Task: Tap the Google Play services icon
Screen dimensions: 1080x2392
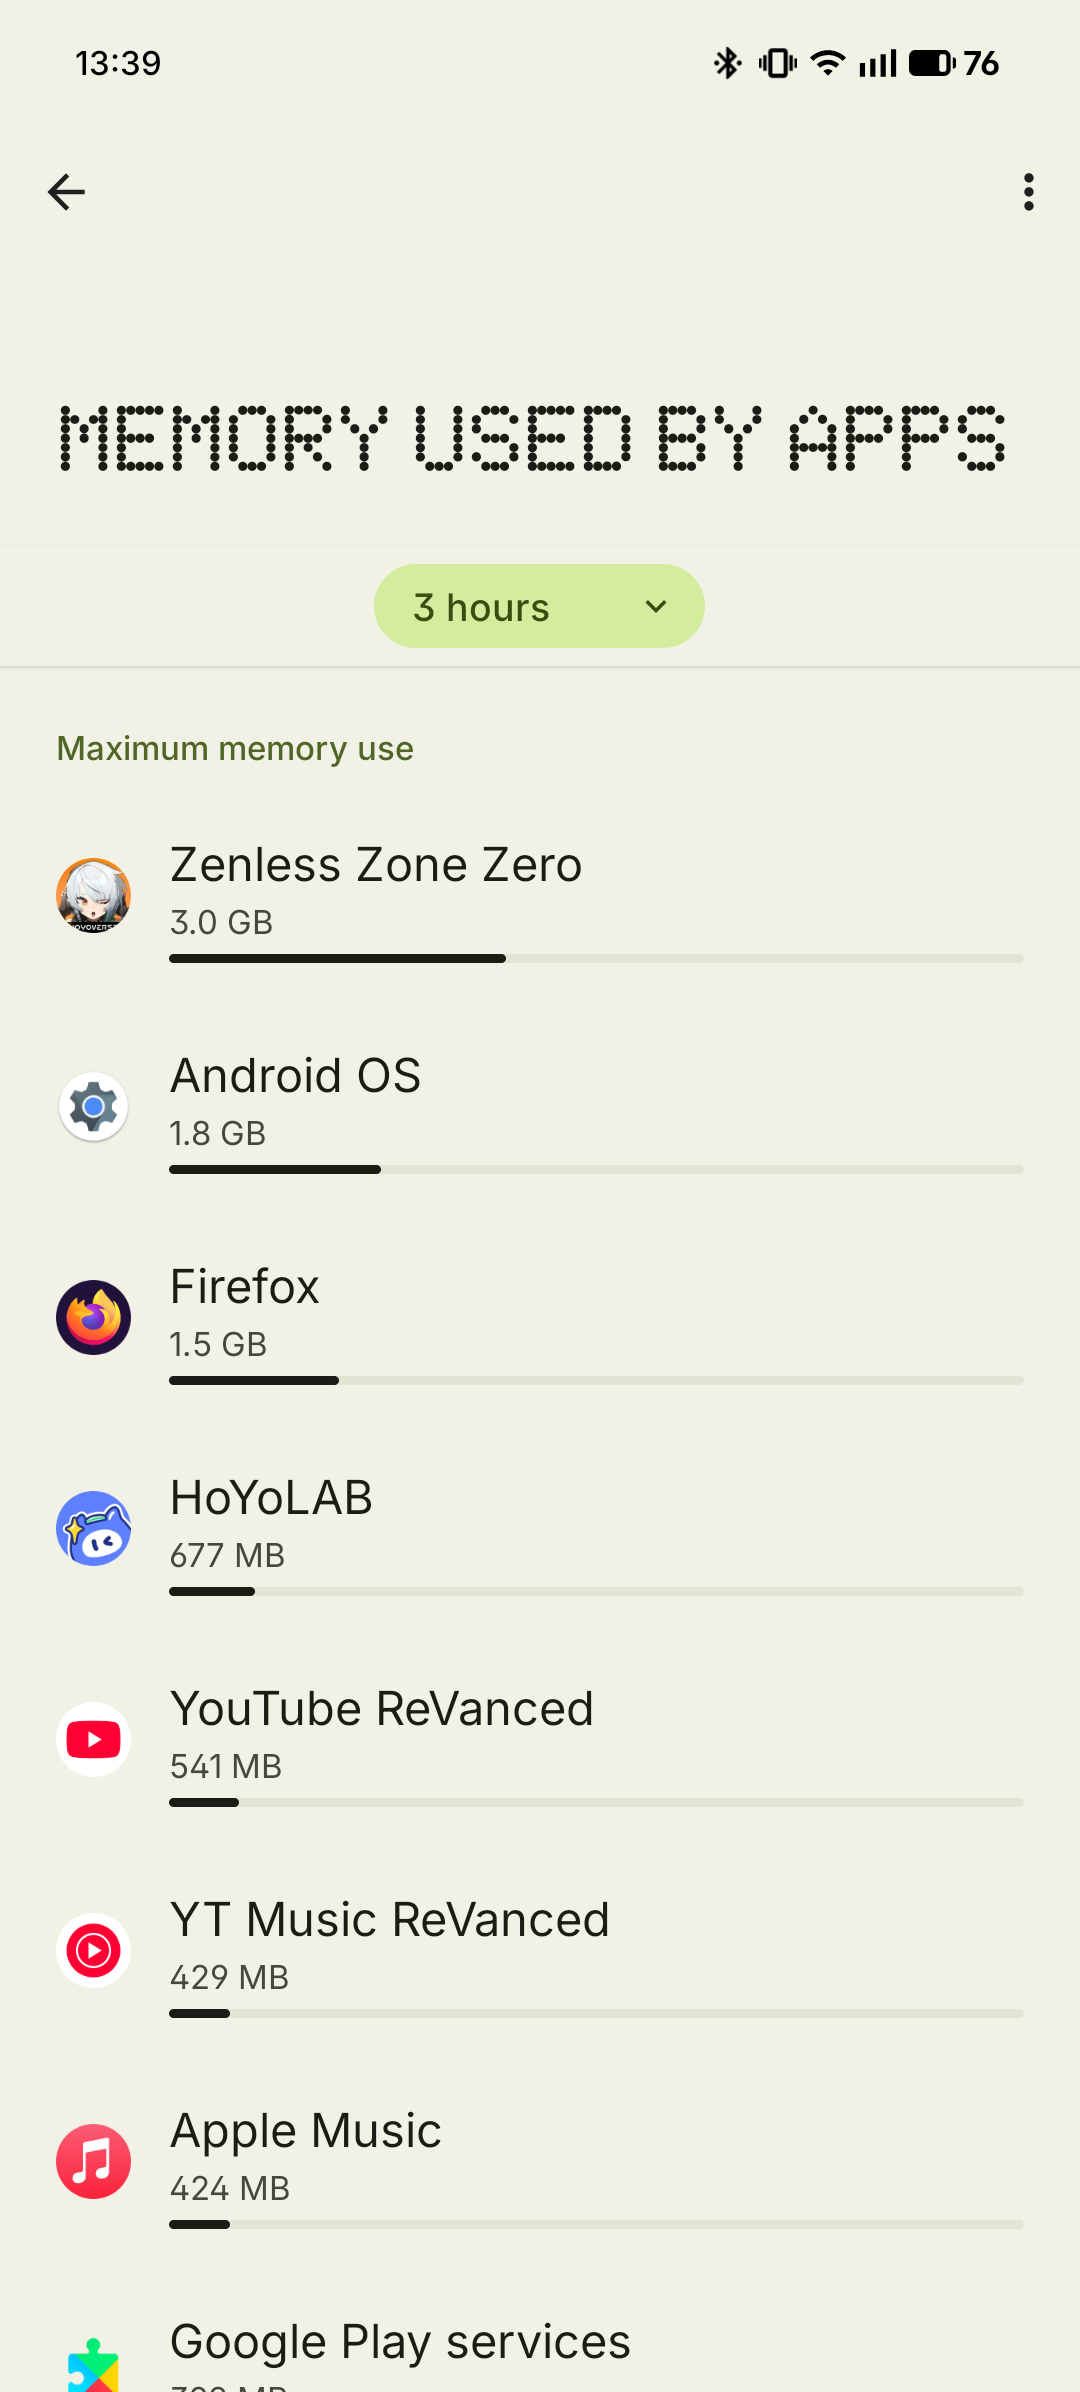Action: (x=93, y=2366)
